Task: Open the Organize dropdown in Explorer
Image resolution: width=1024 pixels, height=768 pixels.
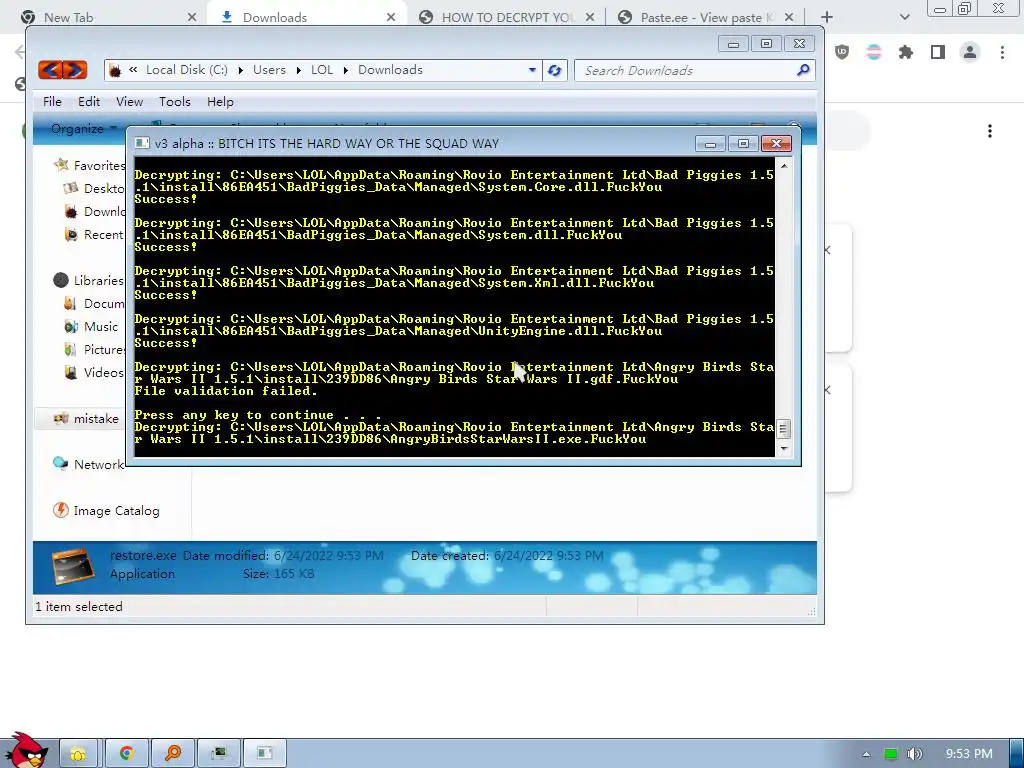Action: (84, 129)
